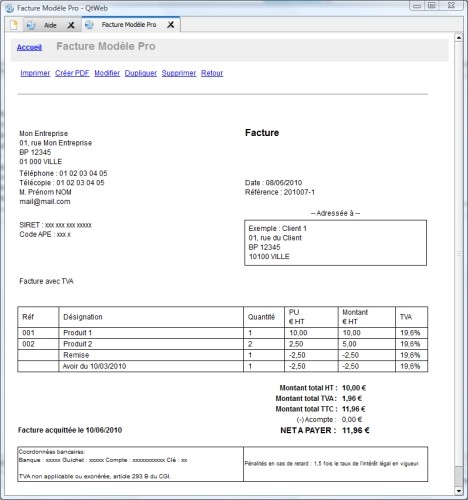Screen dimensions: 468x500
Task: Click the scrollbar down arrow
Action: coord(459,491)
